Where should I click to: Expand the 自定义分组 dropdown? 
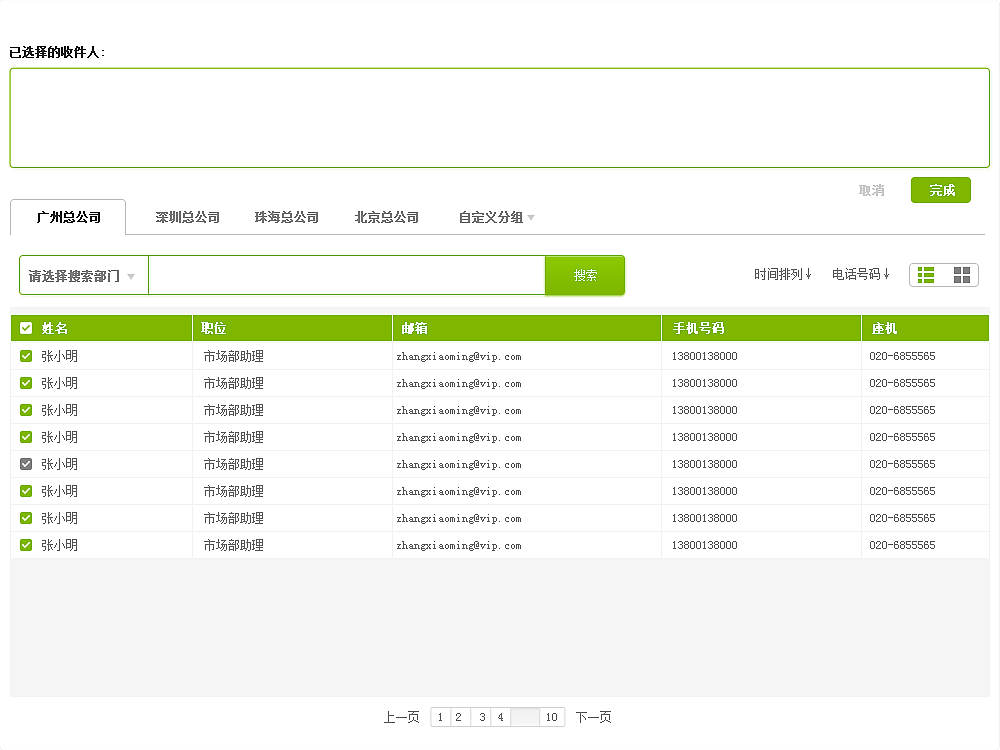coord(495,217)
